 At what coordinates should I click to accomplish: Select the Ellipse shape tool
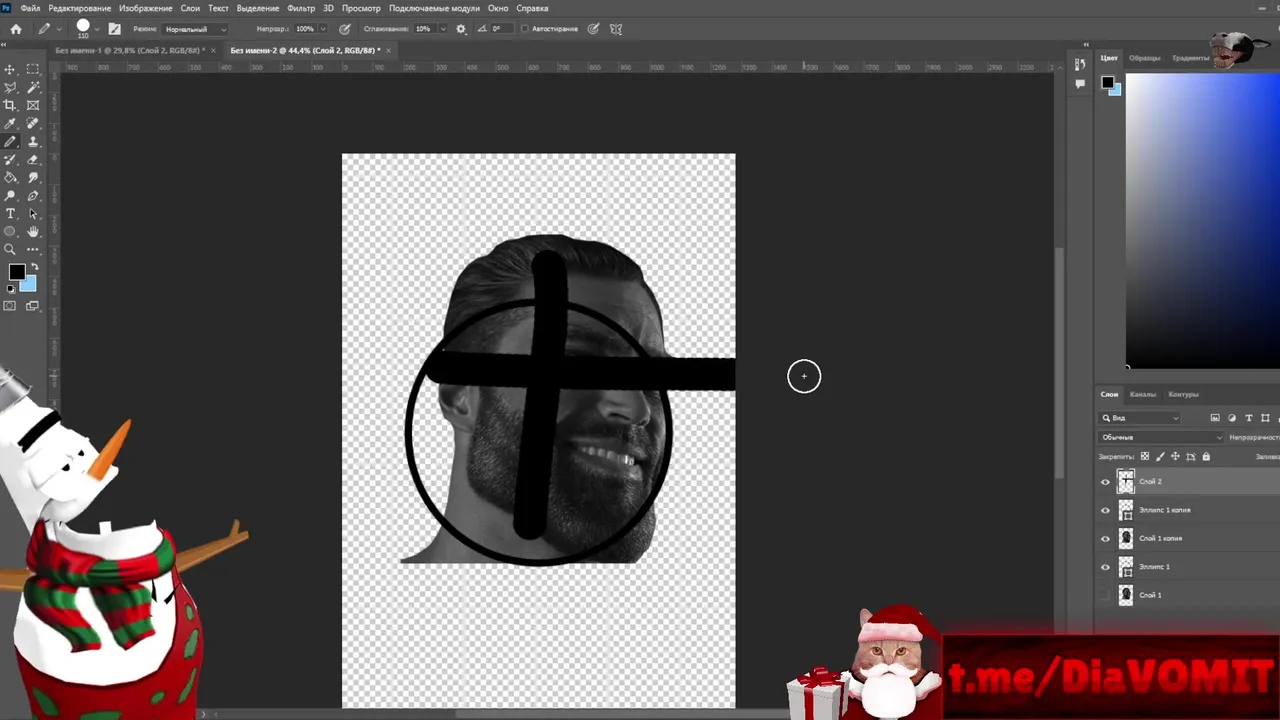[x=10, y=232]
